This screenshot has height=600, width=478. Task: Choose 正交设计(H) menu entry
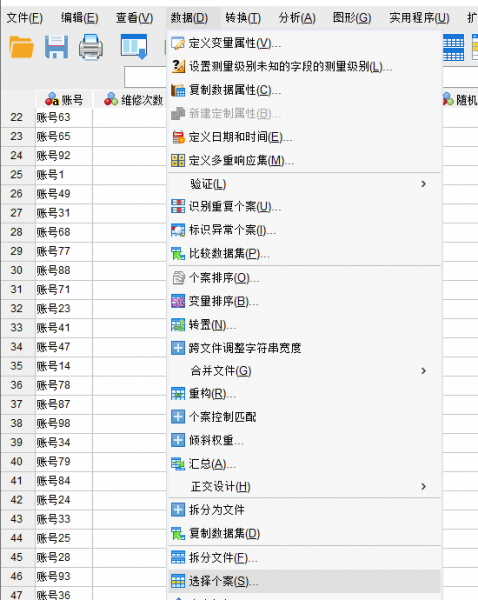coord(305,486)
